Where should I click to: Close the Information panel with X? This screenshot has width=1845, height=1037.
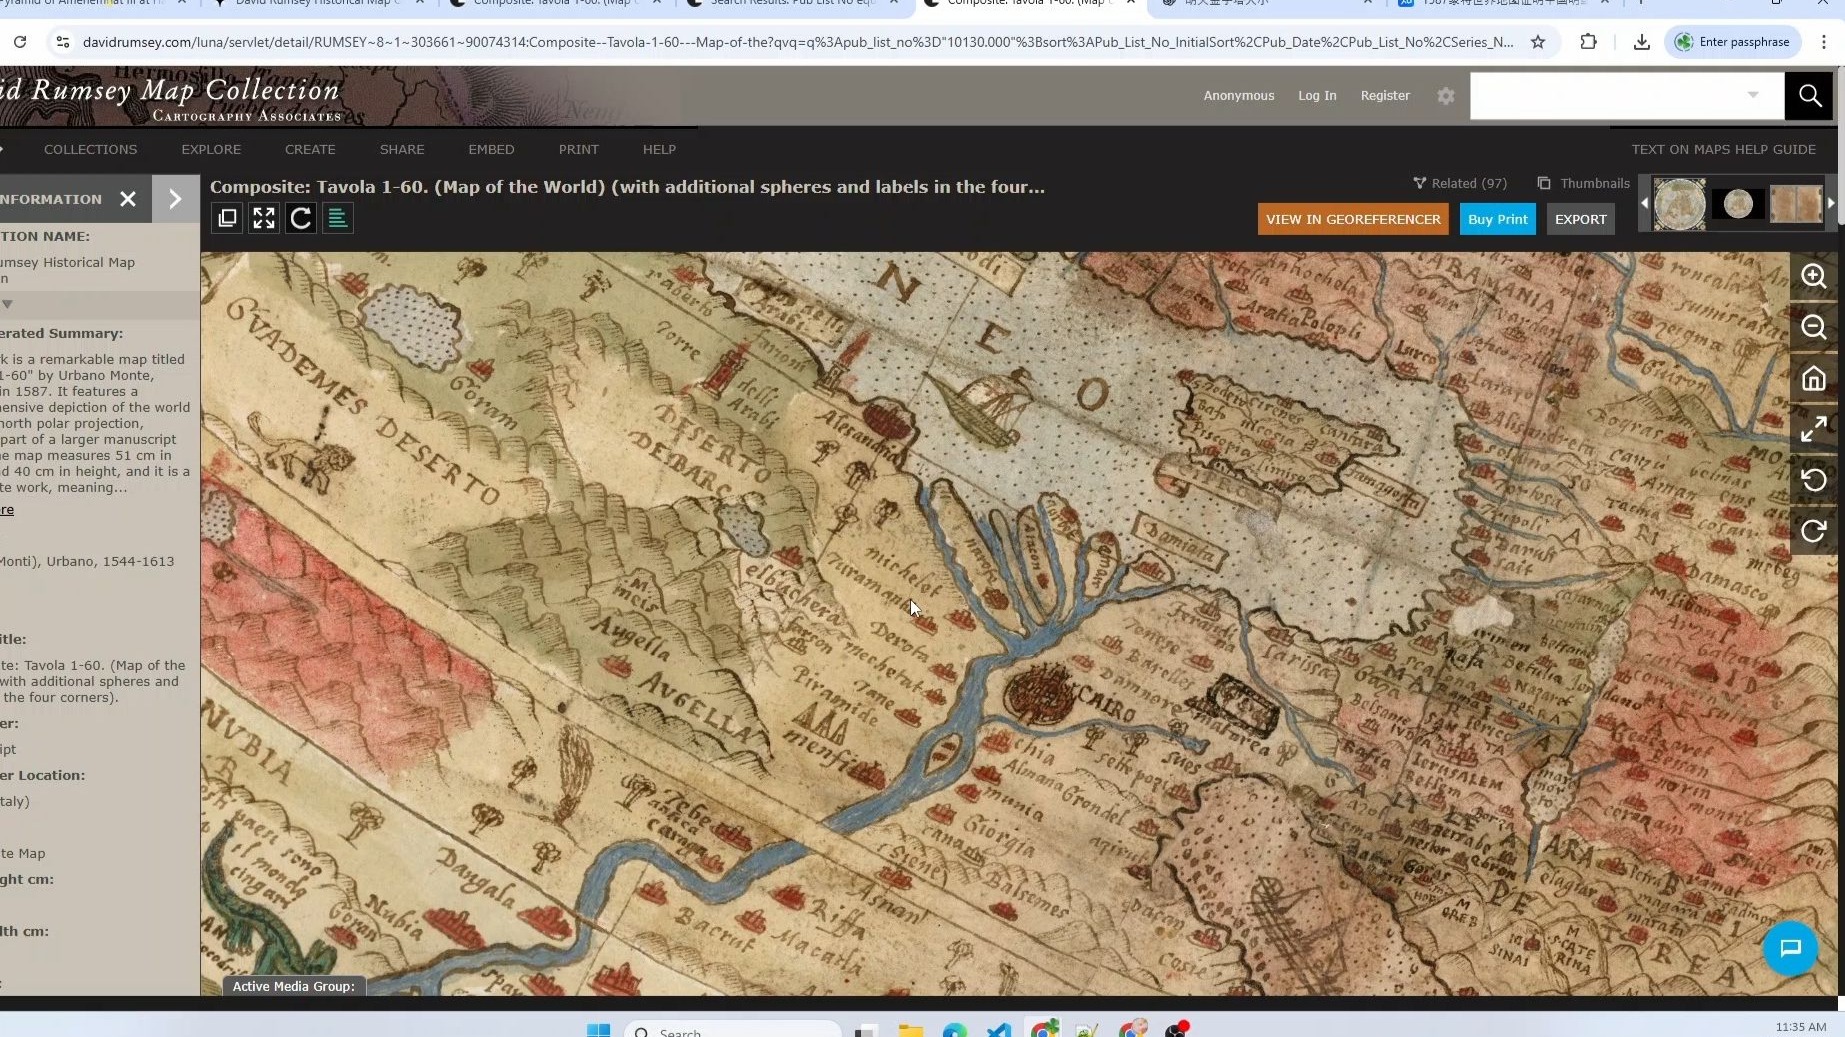(128, 199)
